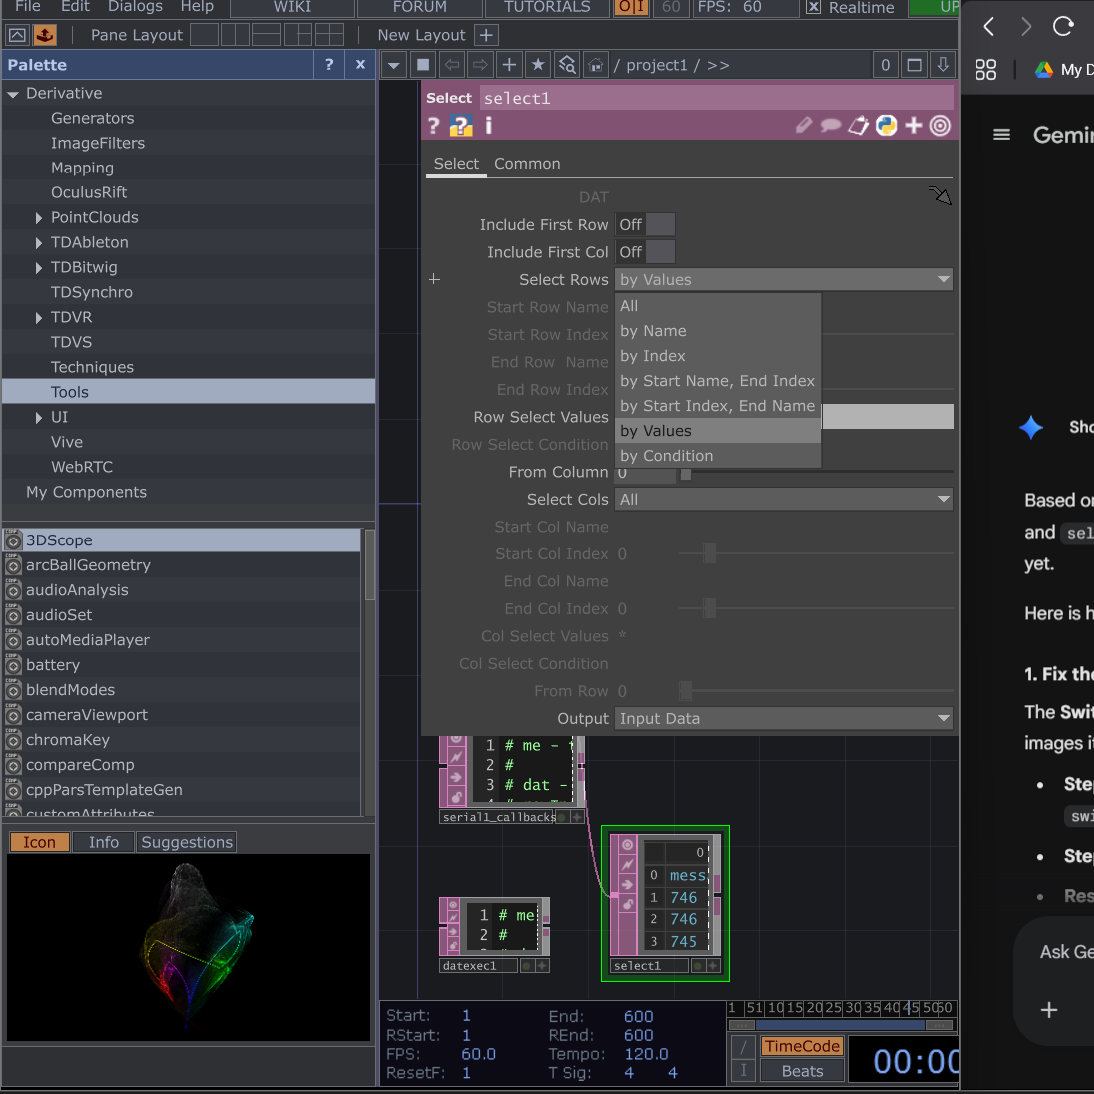Expand the TDAbleton palette folder

point(39,242)
